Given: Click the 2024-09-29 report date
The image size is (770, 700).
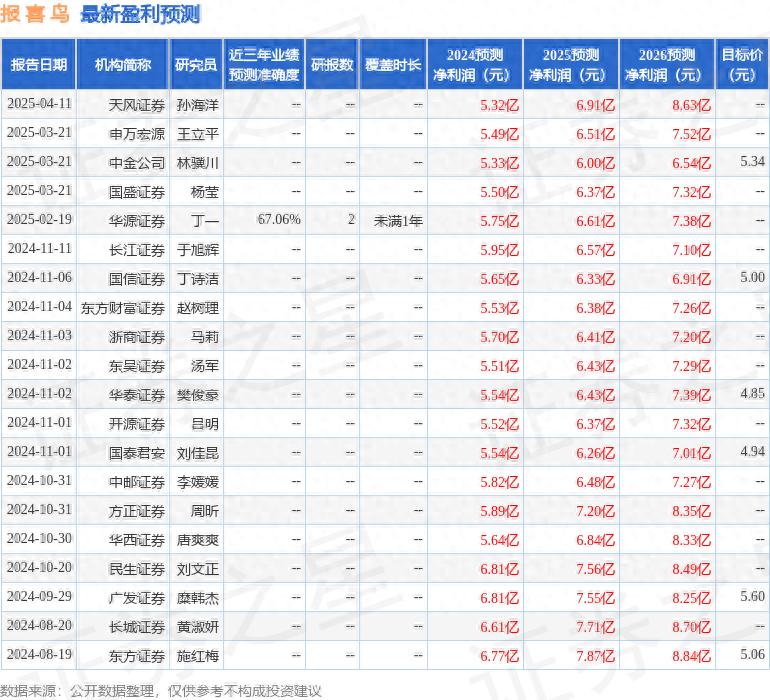Looking at the screenshot, I should point(39,596).
